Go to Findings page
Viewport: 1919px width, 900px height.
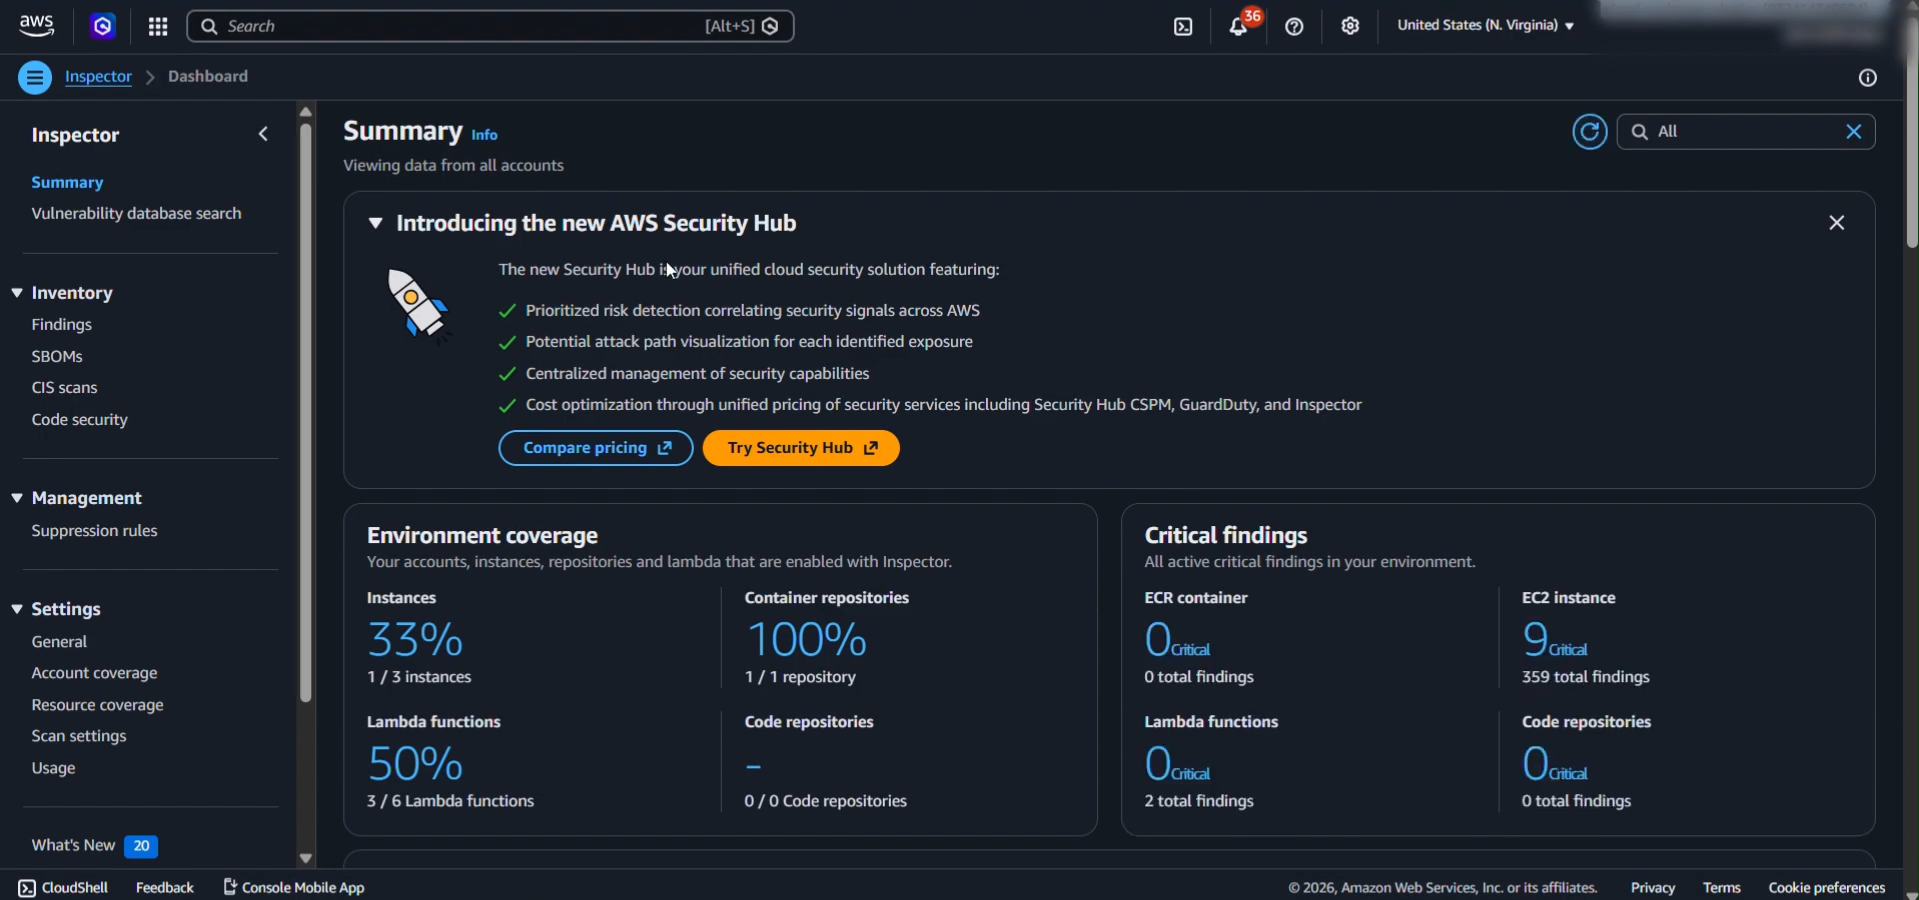pyautogui.click(x=61, y=325)
